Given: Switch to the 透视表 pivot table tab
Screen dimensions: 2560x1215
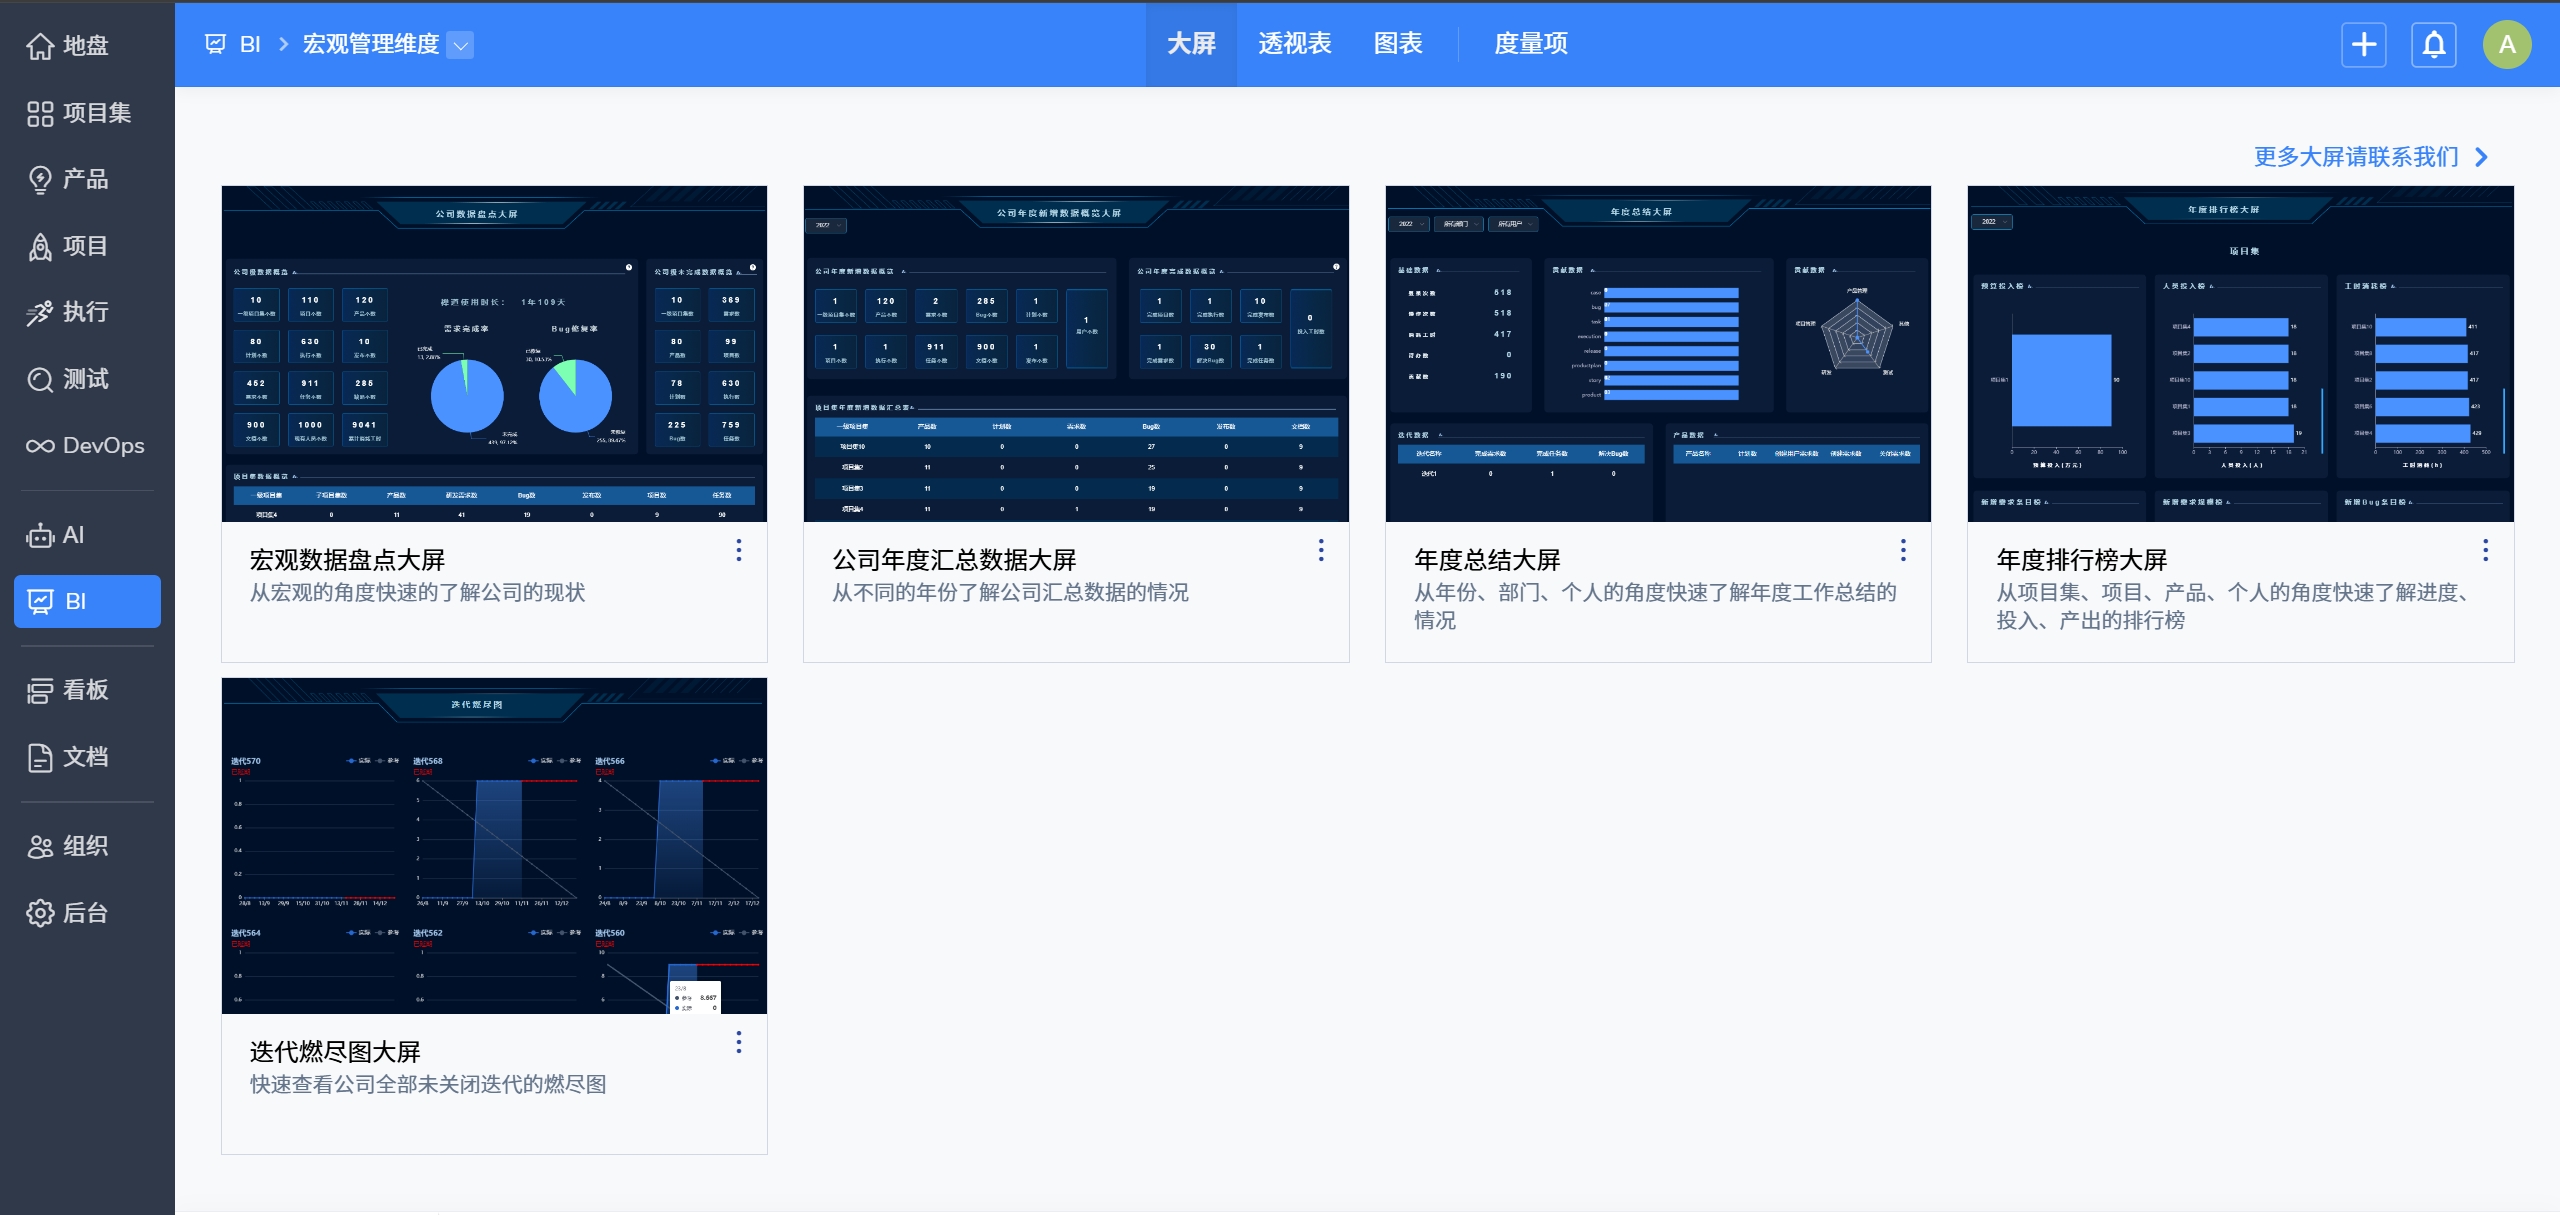Looking at the screenshot, I should pyautogui.click(x=1295, y=44).
